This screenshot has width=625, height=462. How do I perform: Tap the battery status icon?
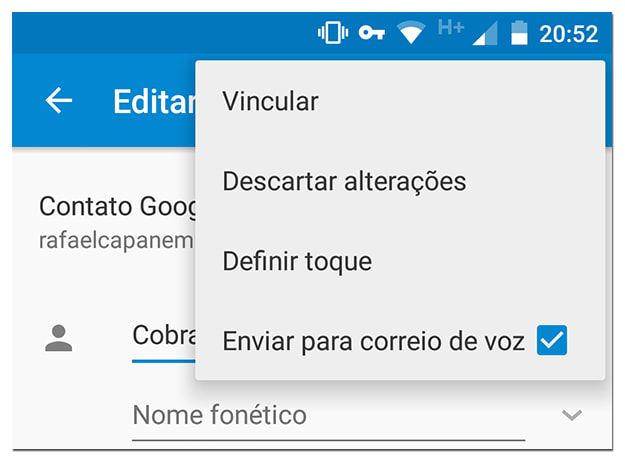click(518, 33)
